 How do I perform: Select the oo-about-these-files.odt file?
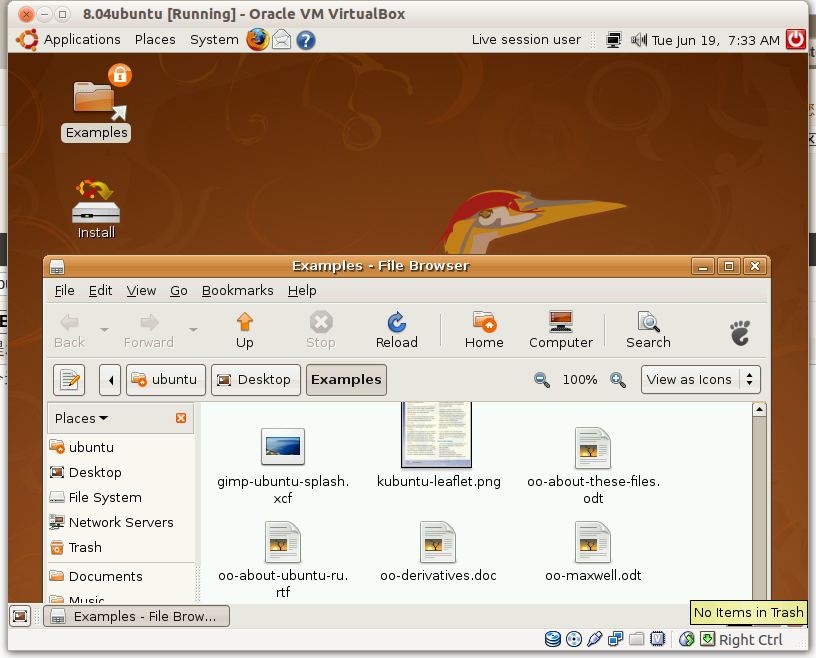[593, 466]
